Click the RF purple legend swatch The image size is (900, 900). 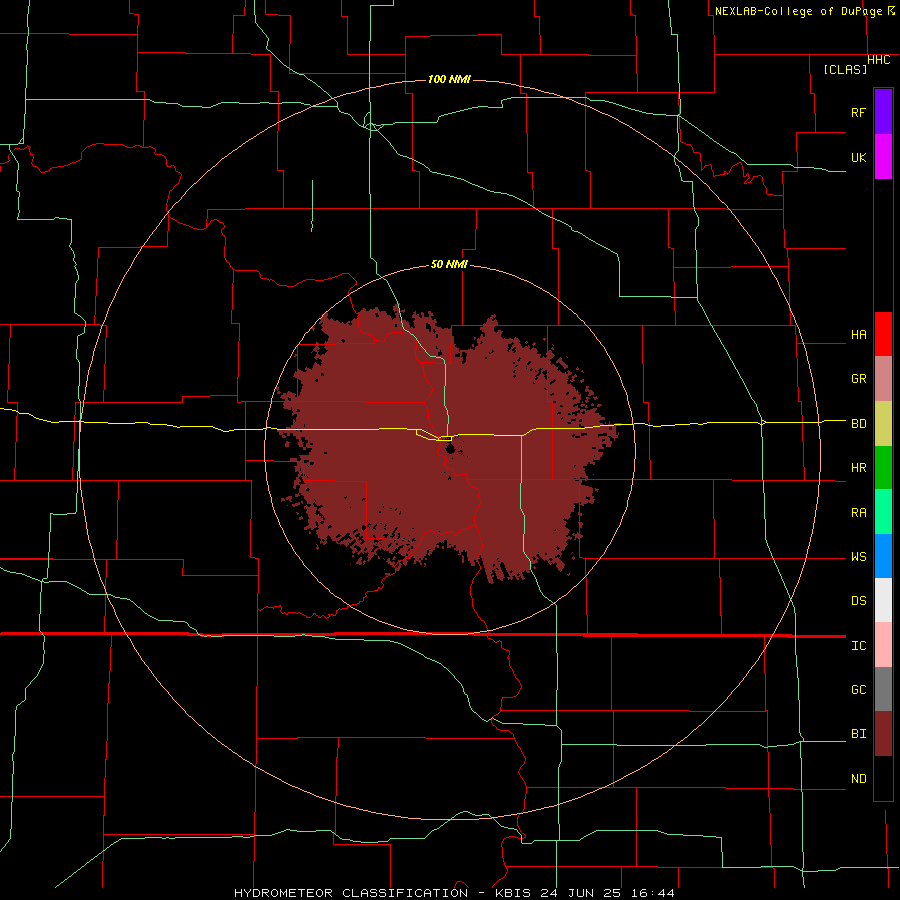click(883, 112)
